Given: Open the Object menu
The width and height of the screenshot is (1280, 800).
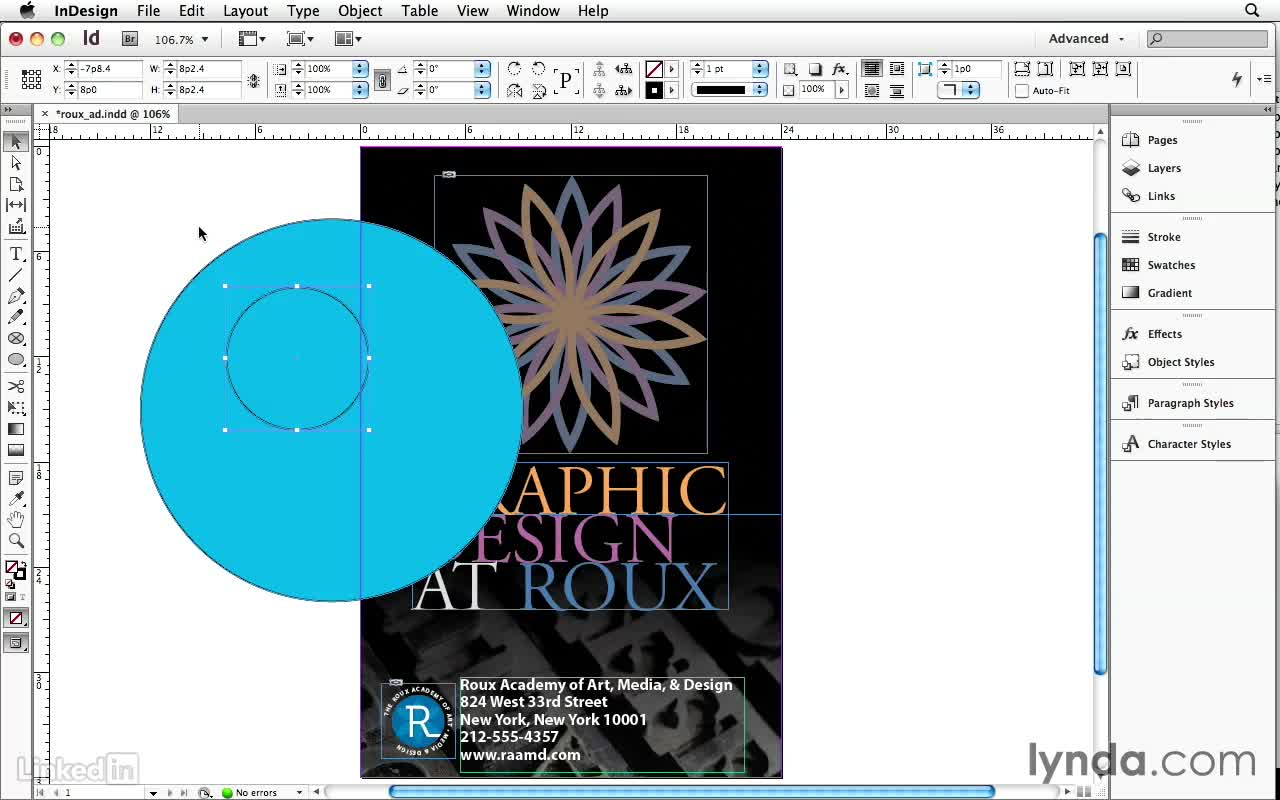Looking at the screenshot, I should pos(360,11).
